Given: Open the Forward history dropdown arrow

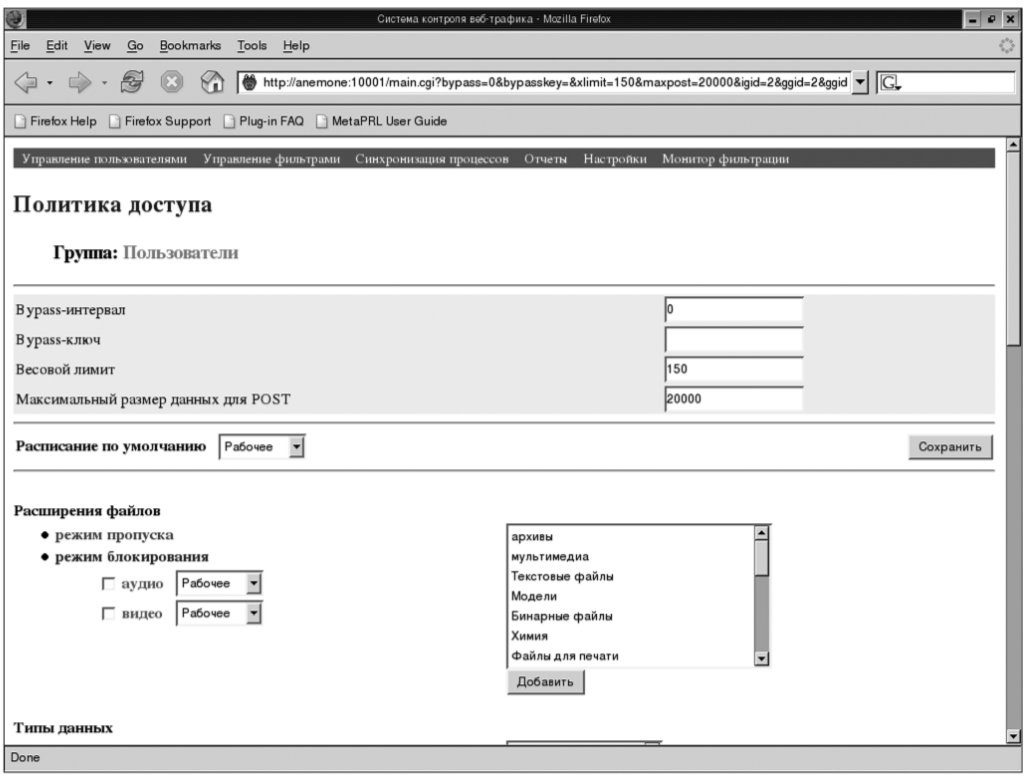Looking at the screenshot, I should (104, 83).
